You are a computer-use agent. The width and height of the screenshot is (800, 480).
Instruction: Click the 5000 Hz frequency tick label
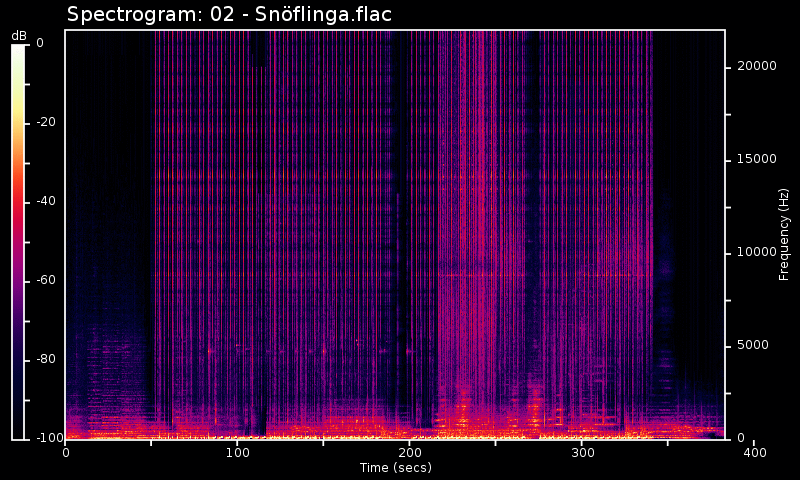pos(752,345)
